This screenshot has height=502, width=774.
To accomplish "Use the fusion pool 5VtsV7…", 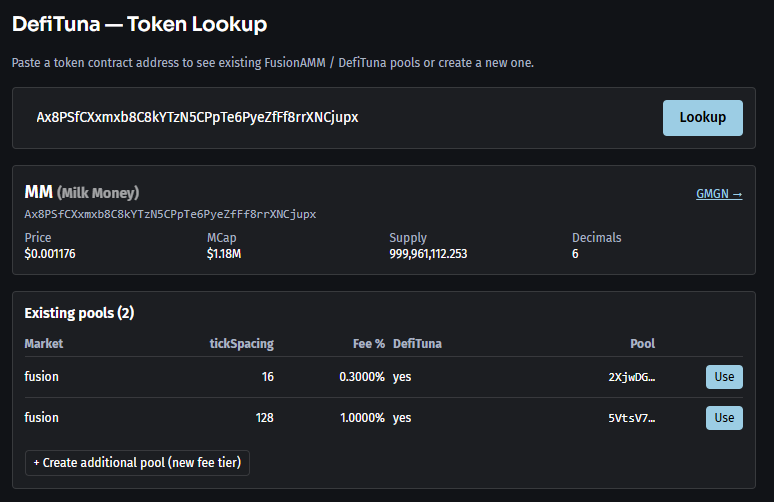I will coord(724,418).
